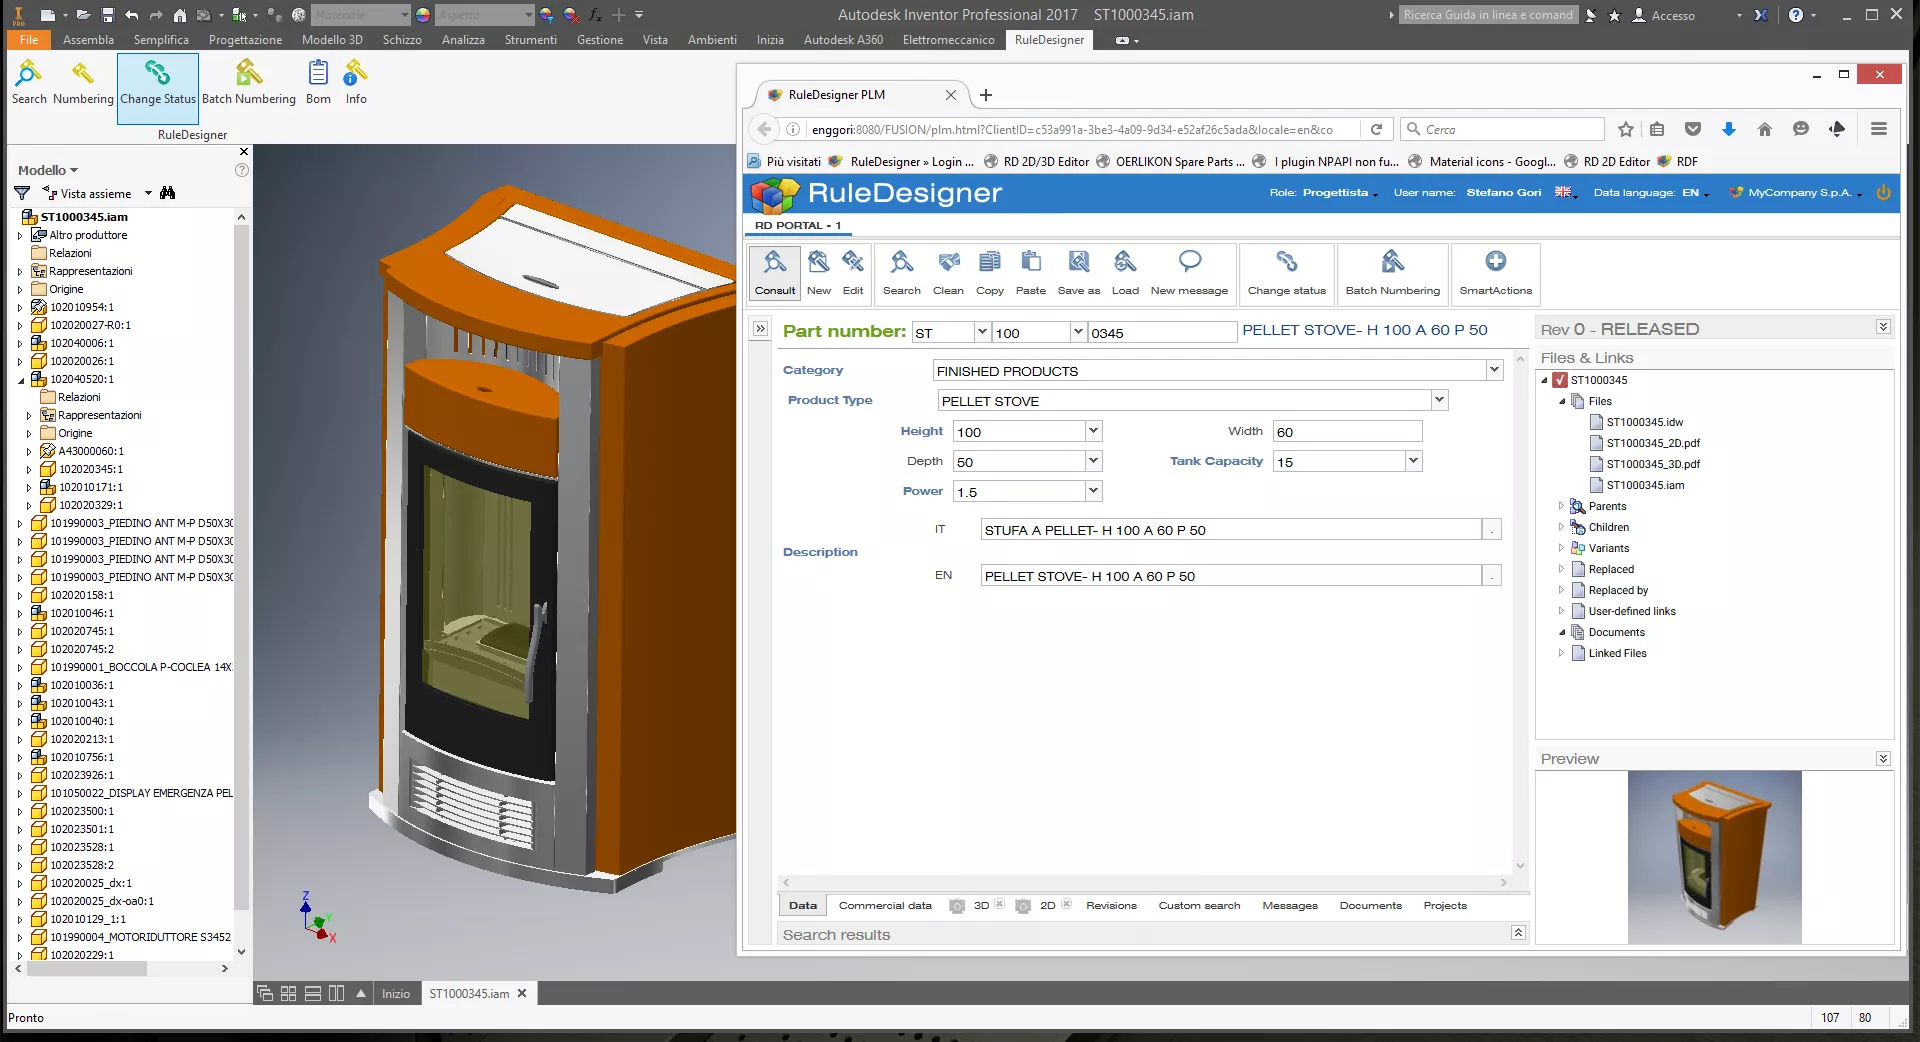
Task: Click the logout power icon in RuleDesigner header
Action: coord(1884,192)
